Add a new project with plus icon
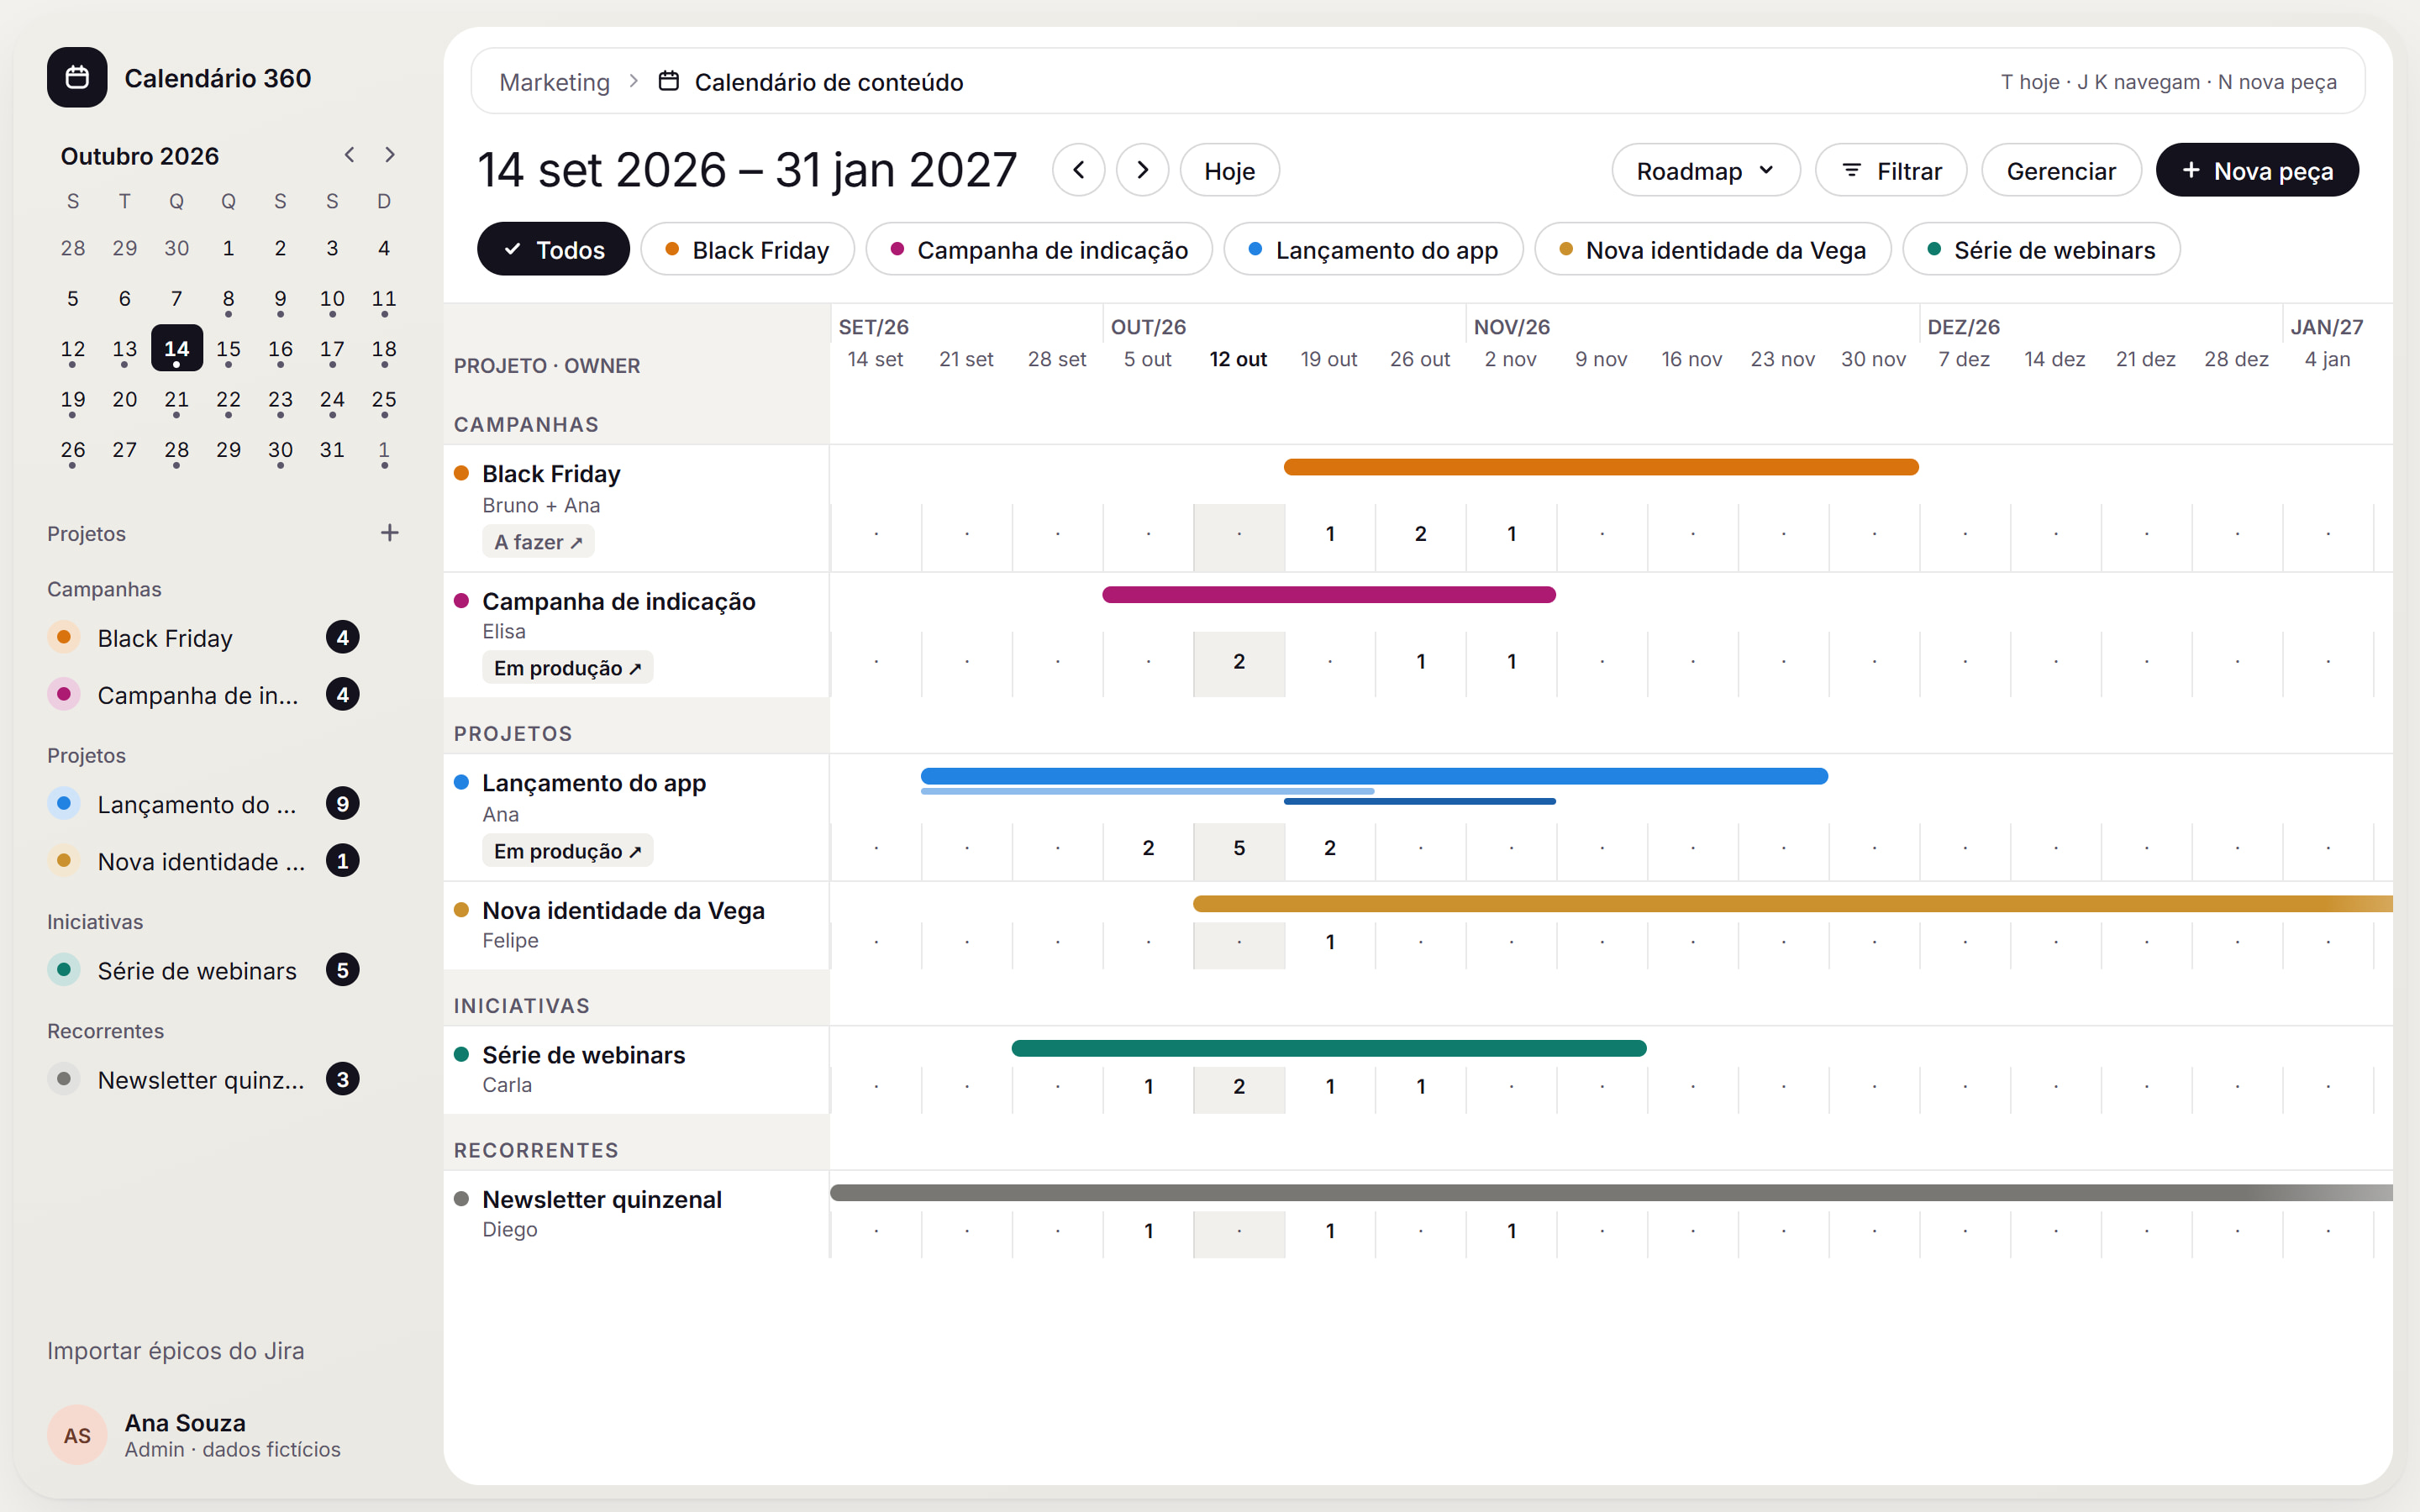 (390, 533)
